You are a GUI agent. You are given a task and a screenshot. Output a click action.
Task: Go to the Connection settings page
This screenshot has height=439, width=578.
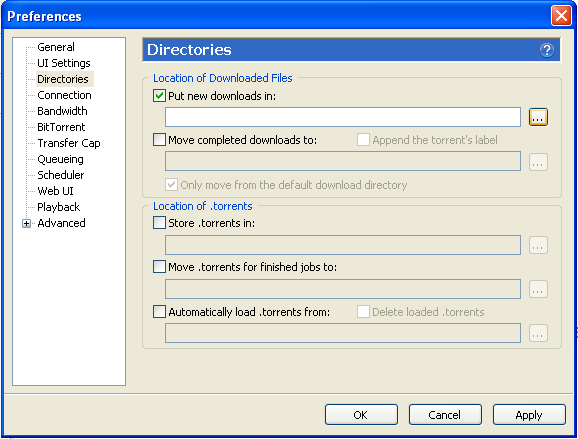pyautogui.click(x=64, y=95)
